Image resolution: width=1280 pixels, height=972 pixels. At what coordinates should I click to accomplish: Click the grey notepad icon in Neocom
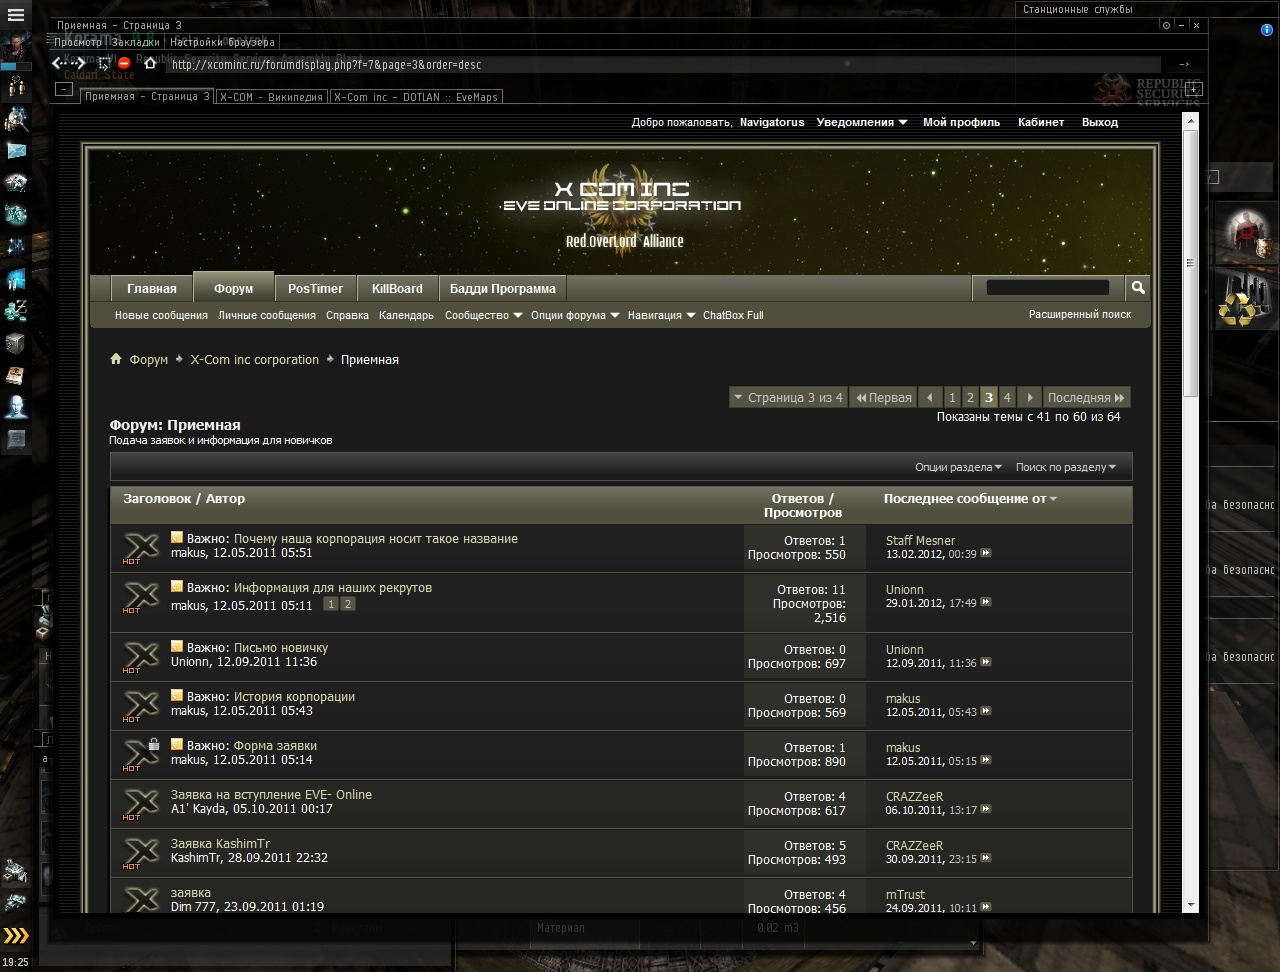[16, 439]
